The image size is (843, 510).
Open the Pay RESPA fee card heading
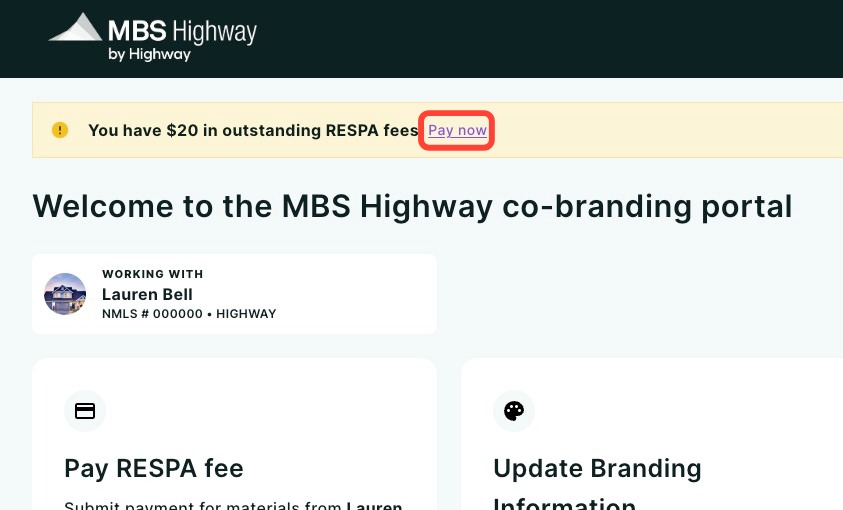click(x=154, y=468)
